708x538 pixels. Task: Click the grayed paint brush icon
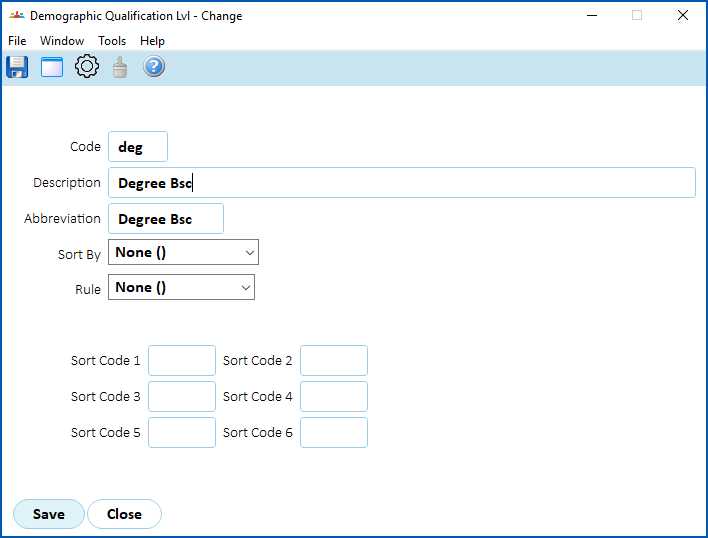coord(120,67)
